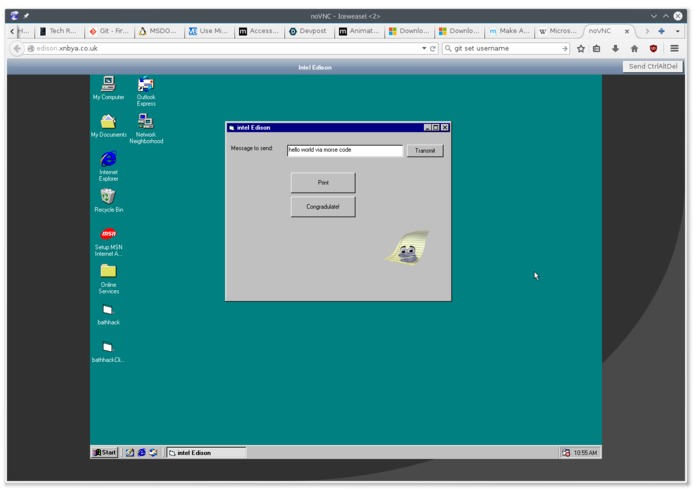Viewport: 695px width, 494px height.
Task: Launch Internet Explorer desktop icon
Action: point(108,166)
